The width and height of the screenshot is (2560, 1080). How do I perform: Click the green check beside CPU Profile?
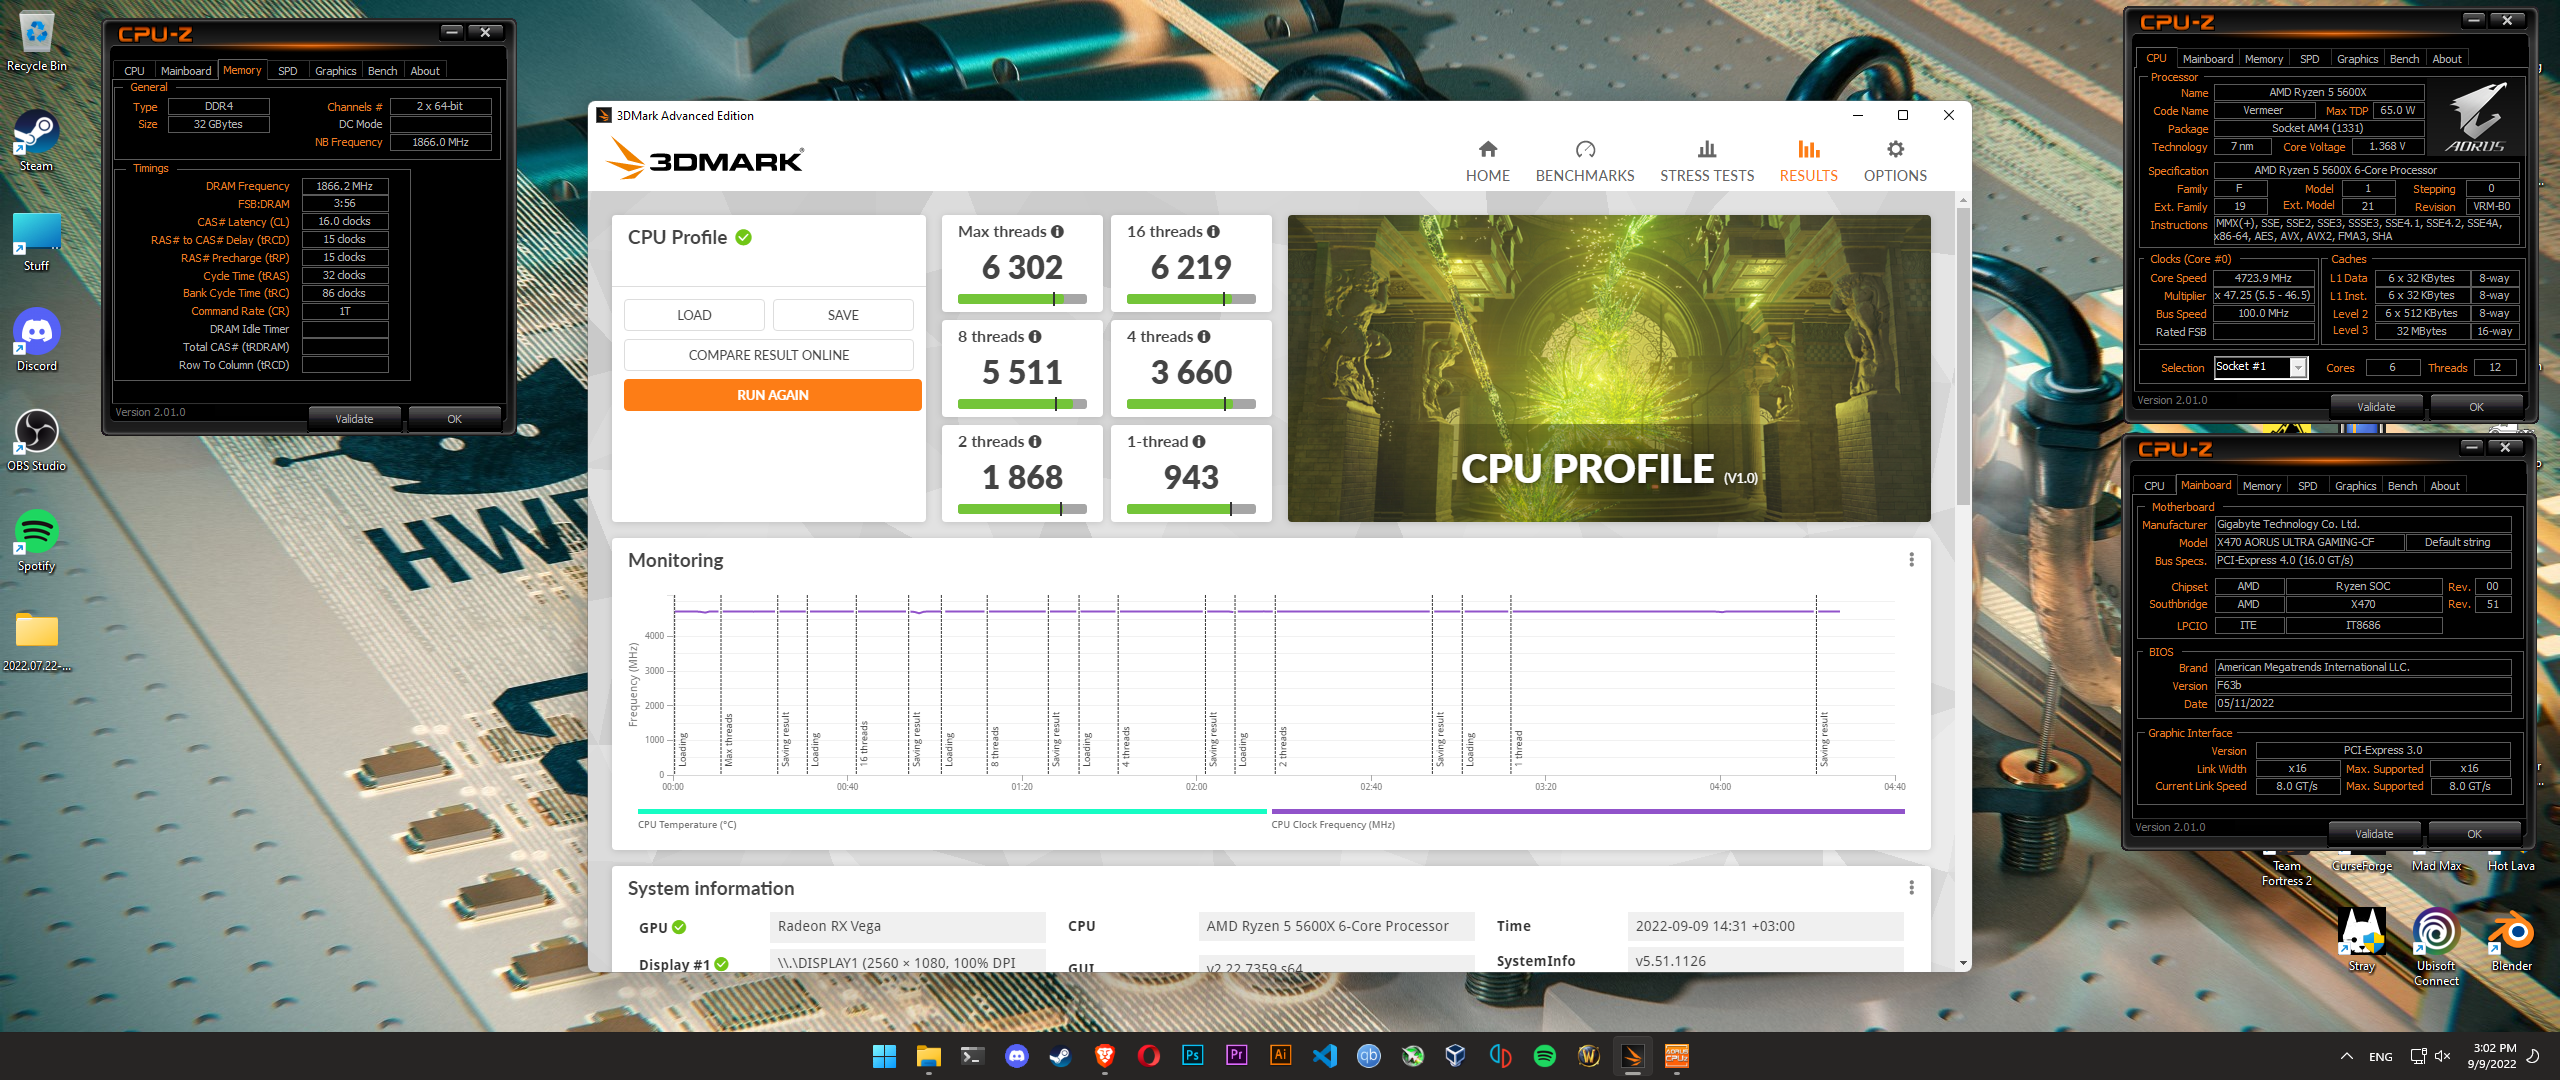(x=743, y=238)
